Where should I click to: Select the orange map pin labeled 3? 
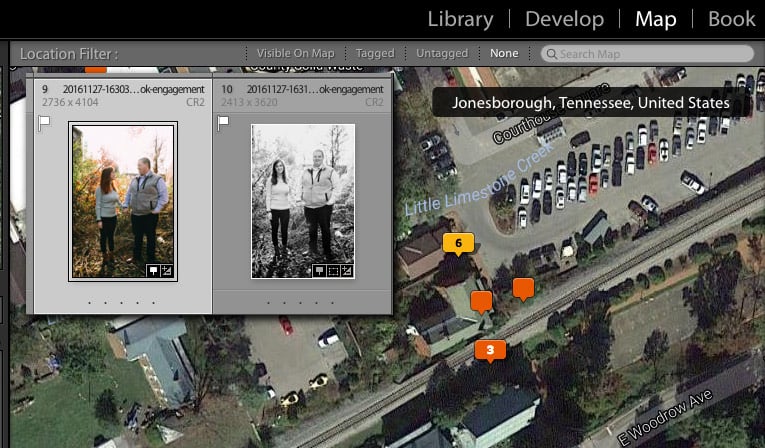click(490, 351)
